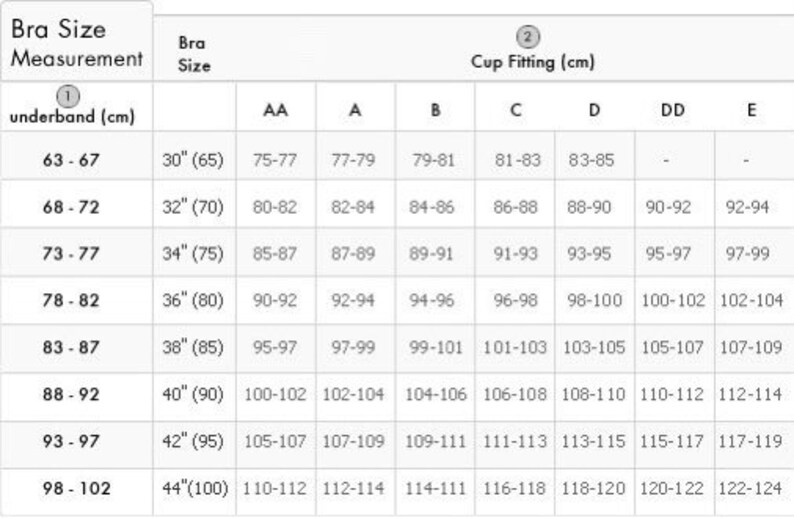Select the DD cup column header
This screenshot has width=794, height=518.
(673, 110)
